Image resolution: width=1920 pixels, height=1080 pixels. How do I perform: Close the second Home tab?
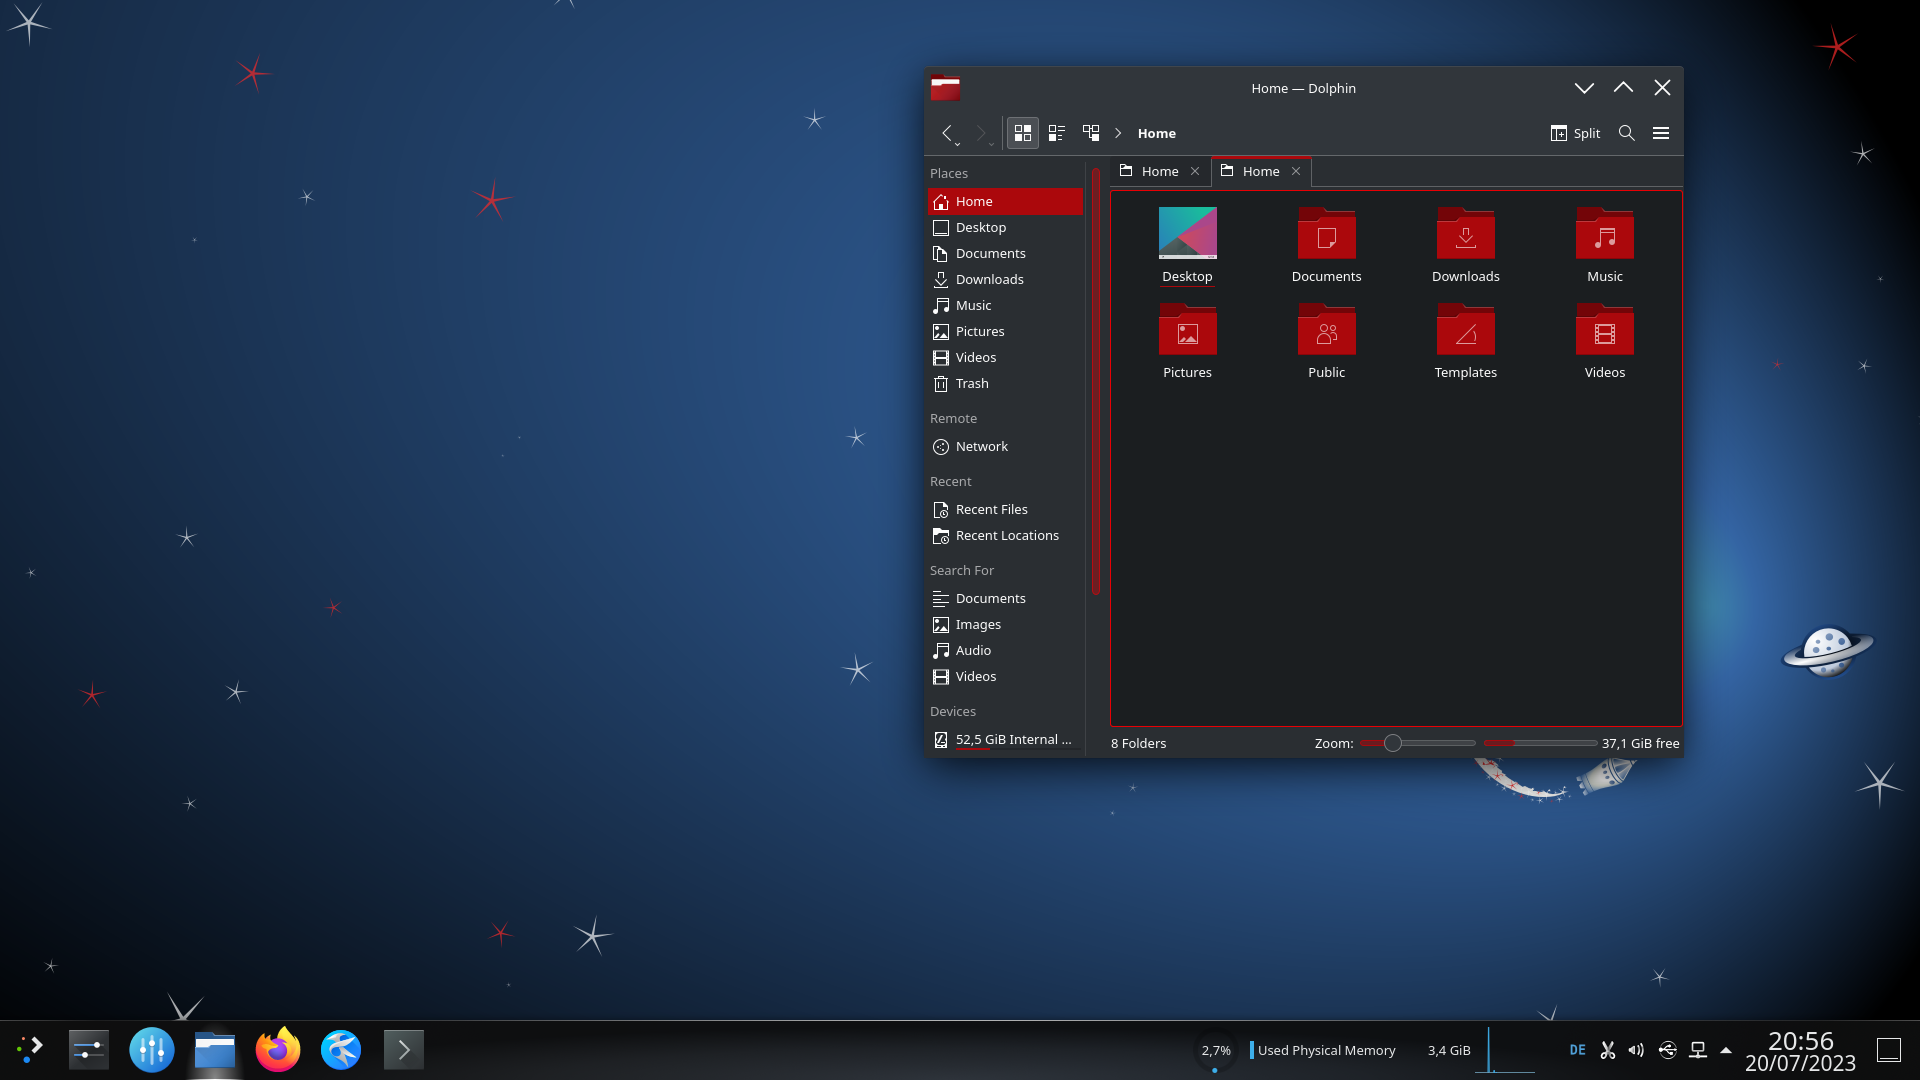point(1296,171)
